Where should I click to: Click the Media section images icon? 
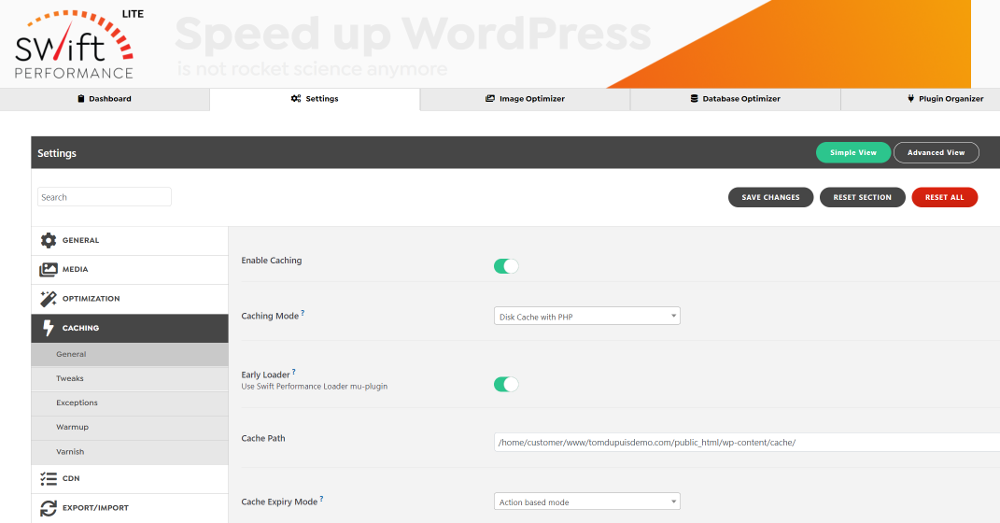click(x=48, y=270)
